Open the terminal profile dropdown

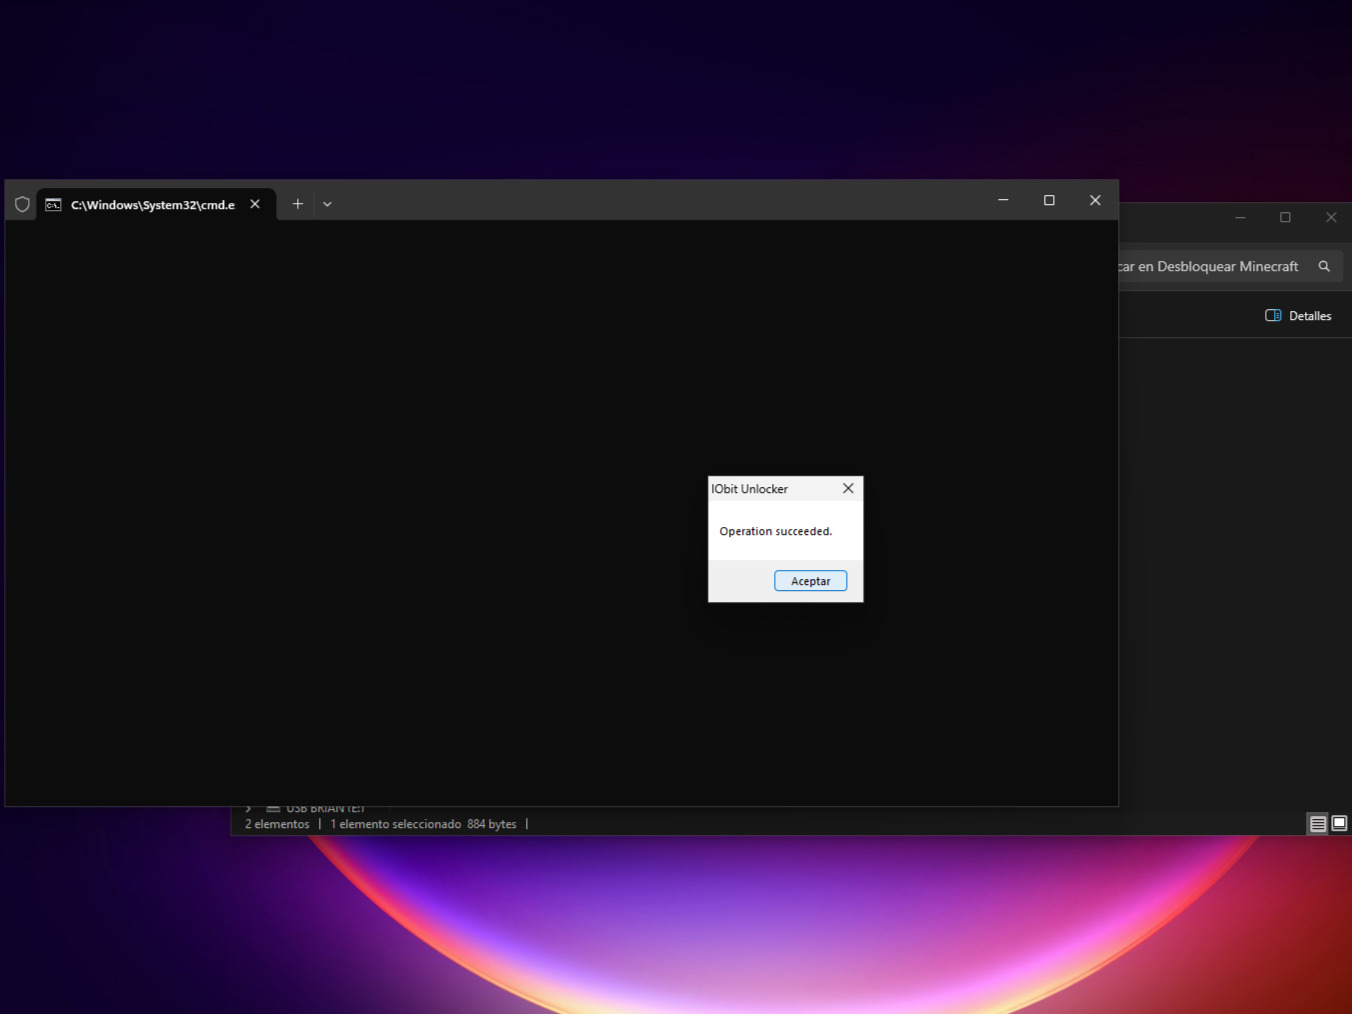327,204
